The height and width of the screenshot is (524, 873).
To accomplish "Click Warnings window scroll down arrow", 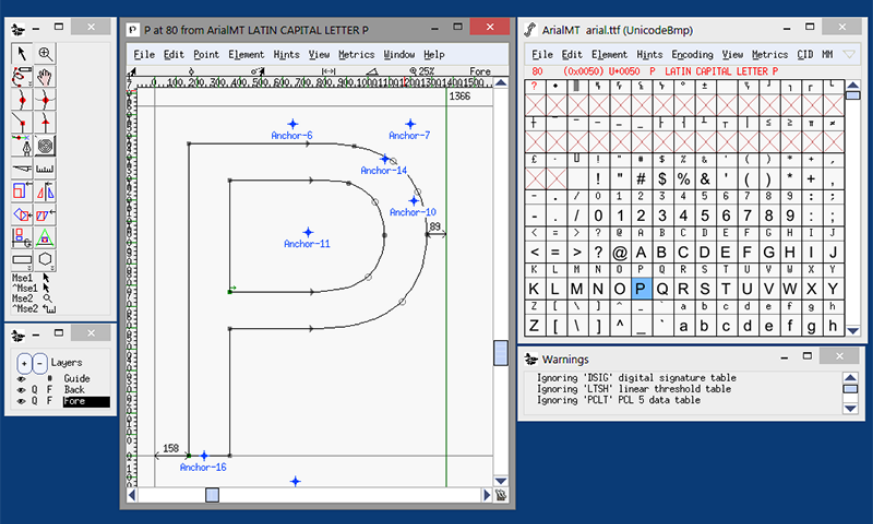I will (850, 408).
